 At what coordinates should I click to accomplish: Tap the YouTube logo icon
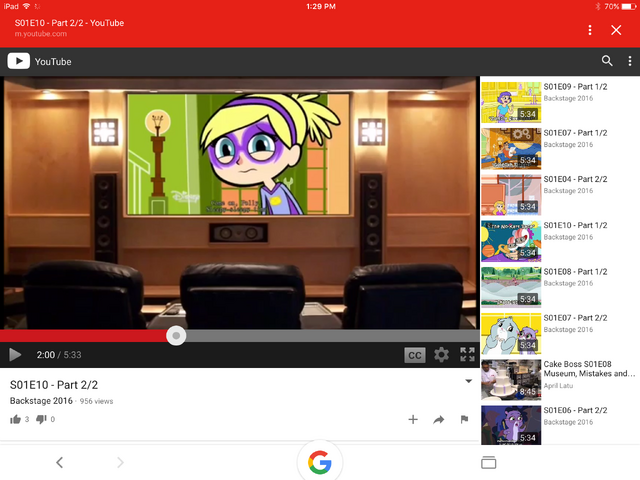coord(18,61)
